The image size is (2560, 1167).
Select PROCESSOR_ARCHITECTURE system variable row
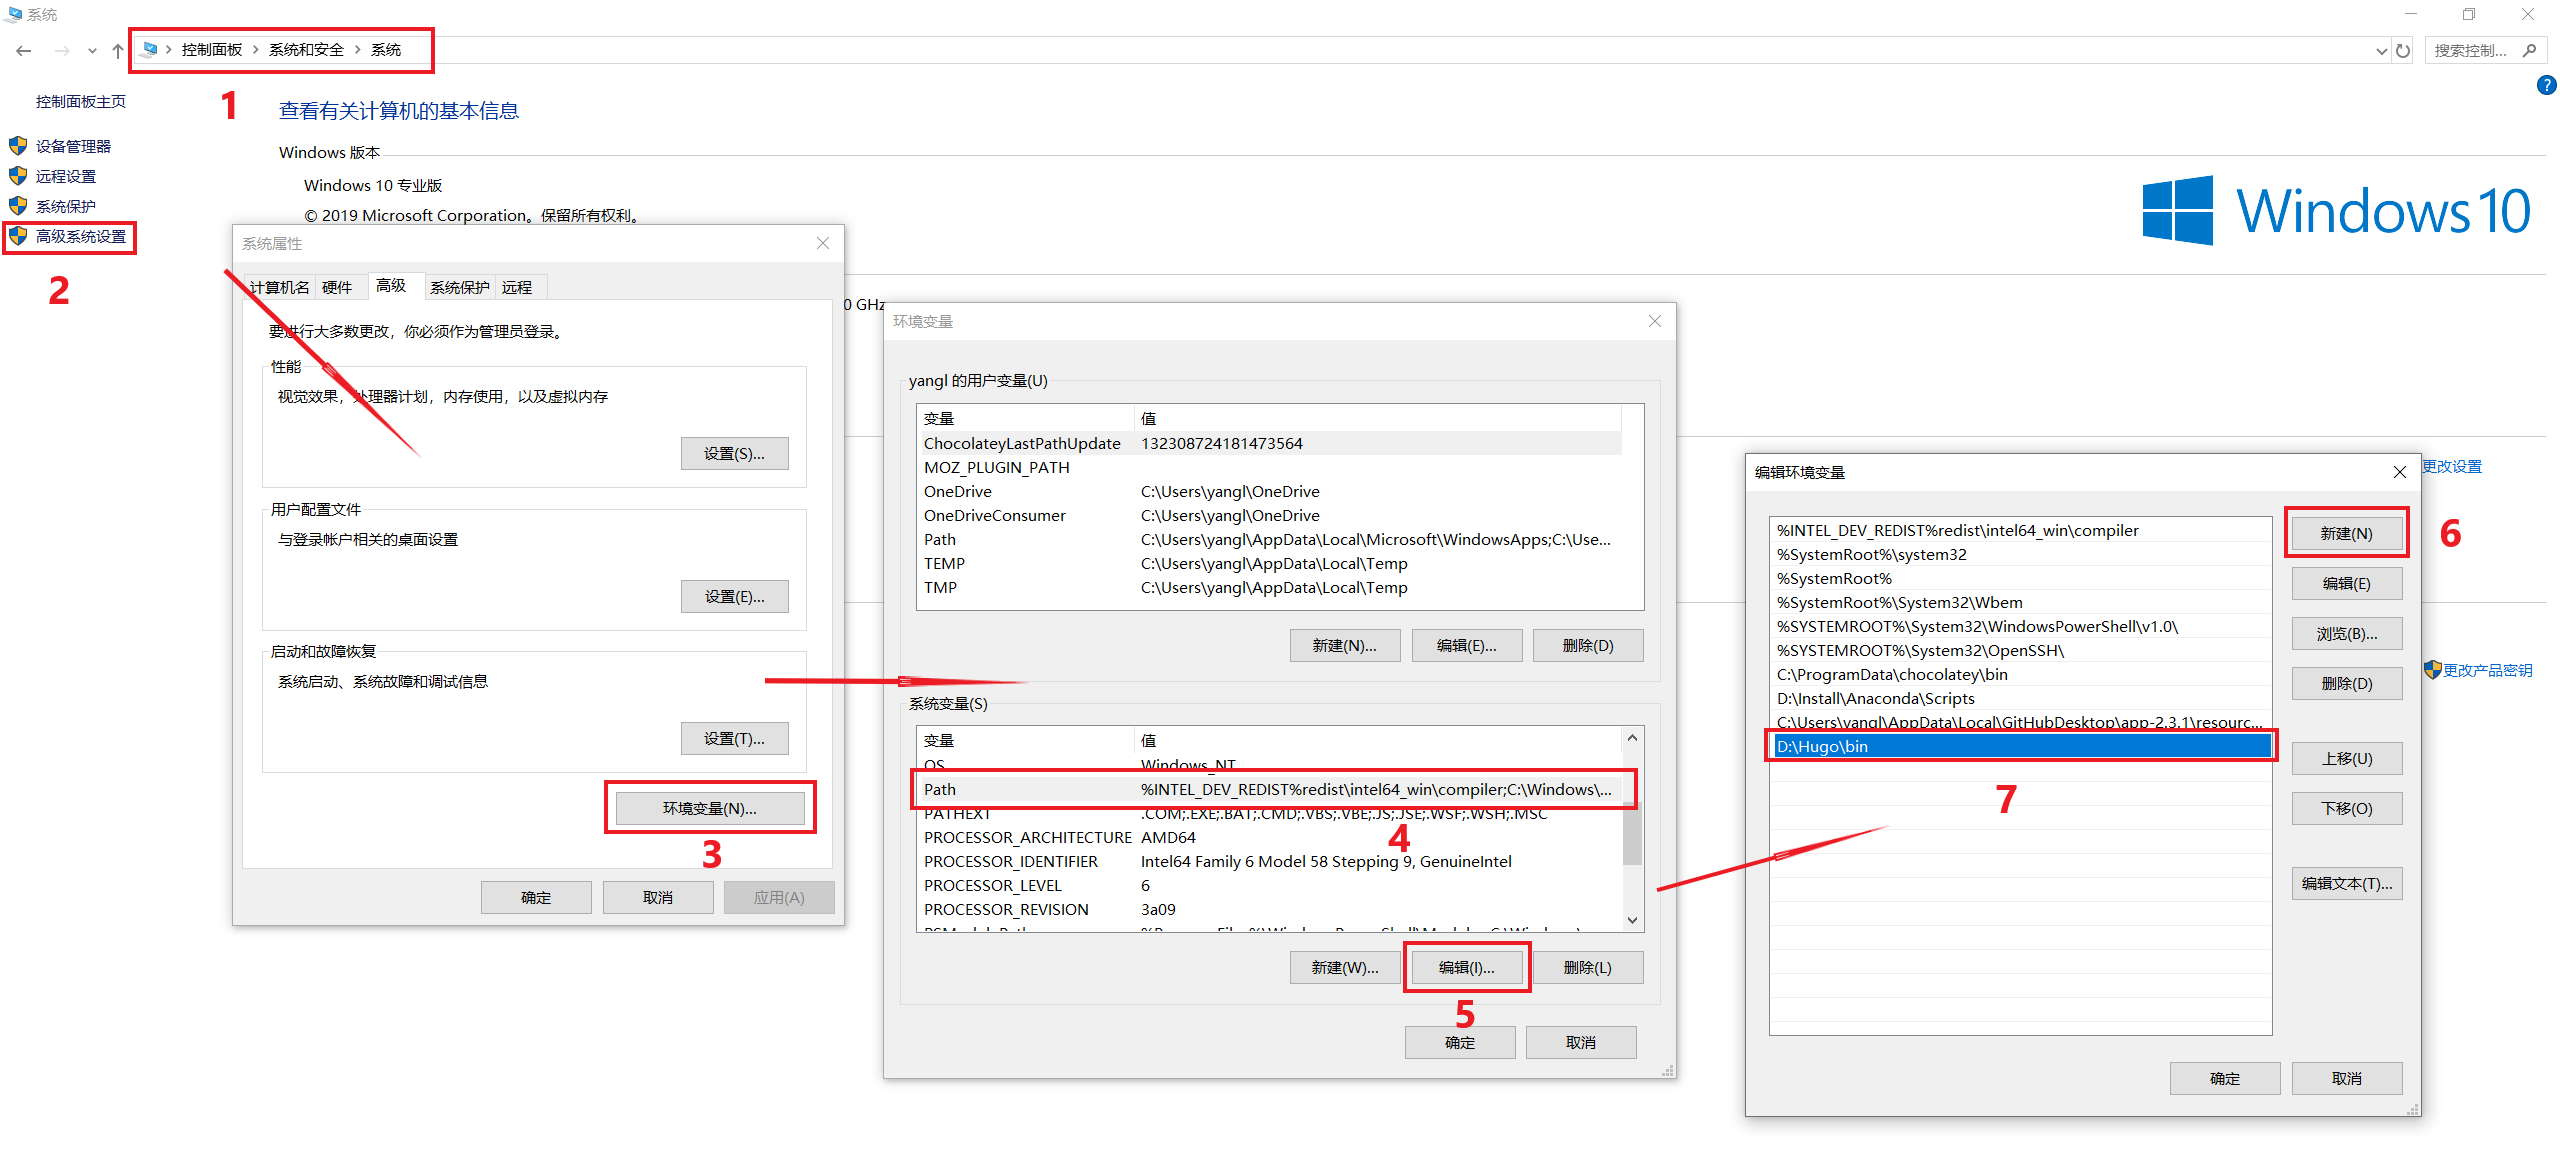click(x=1270, y=837)
